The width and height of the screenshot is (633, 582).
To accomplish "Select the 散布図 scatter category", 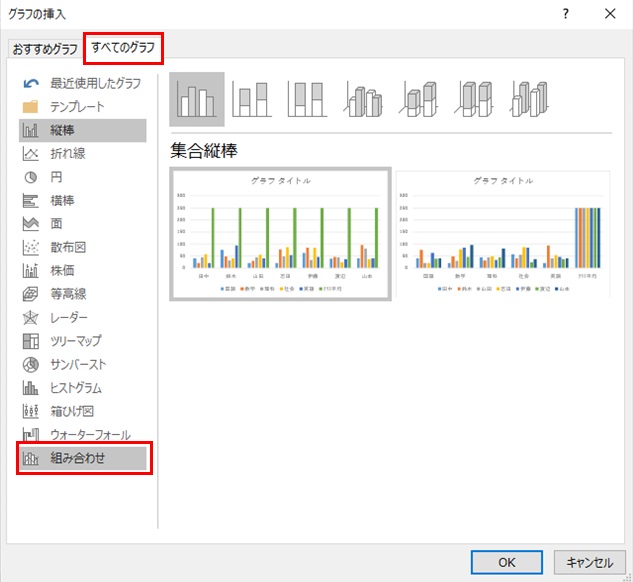I will [x=82, y=247].
